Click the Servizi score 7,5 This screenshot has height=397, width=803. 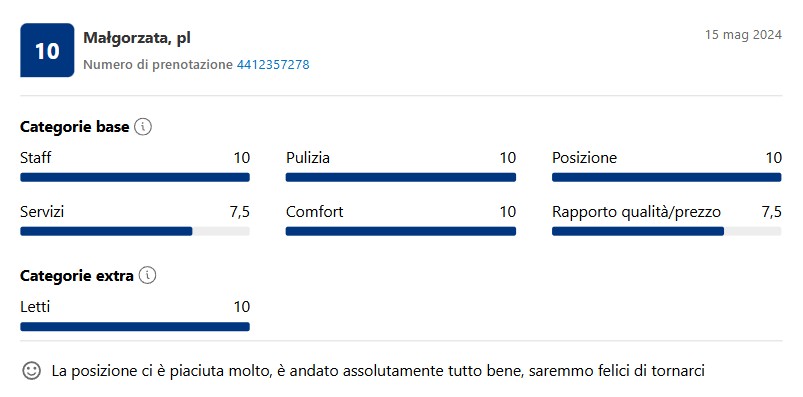point(240,212)
